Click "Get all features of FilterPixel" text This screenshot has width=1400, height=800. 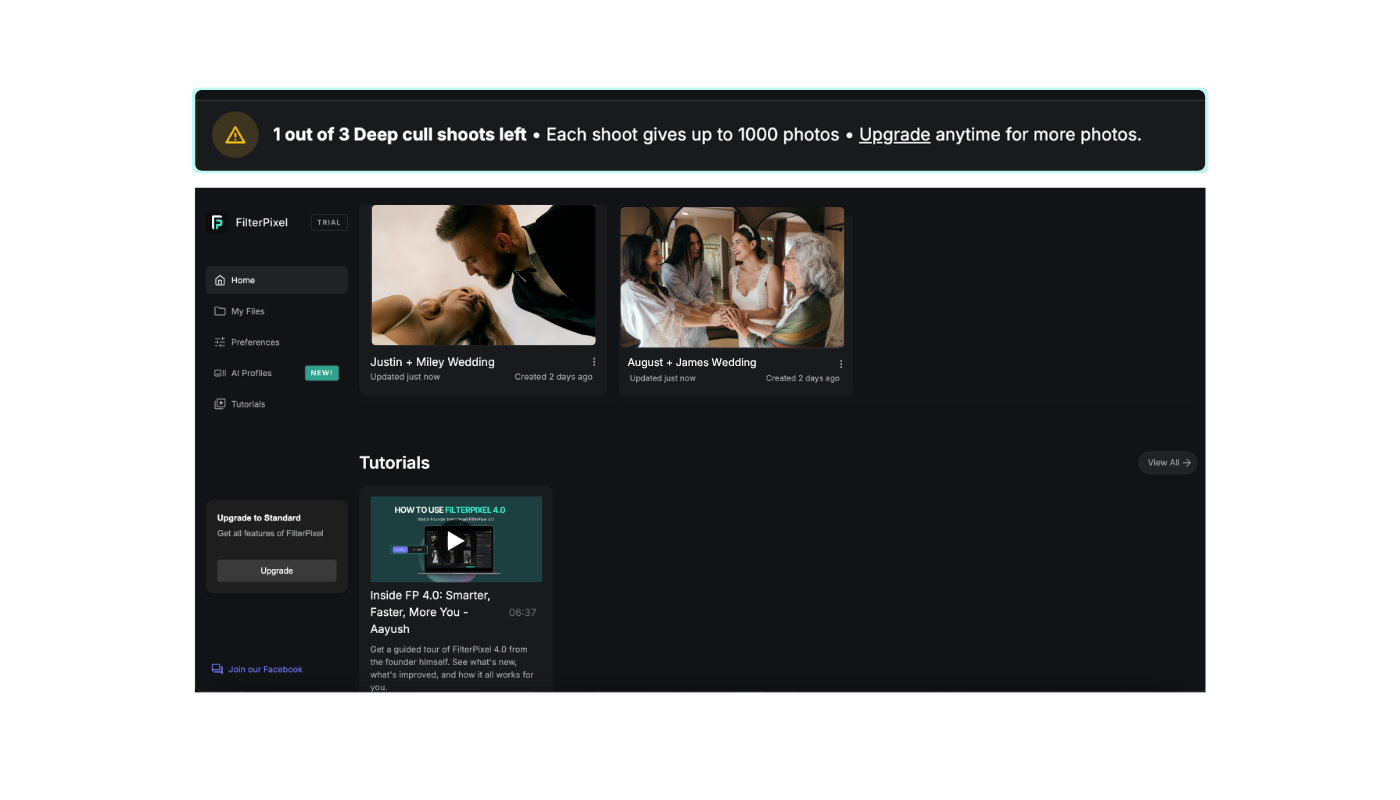coord(270,533)
